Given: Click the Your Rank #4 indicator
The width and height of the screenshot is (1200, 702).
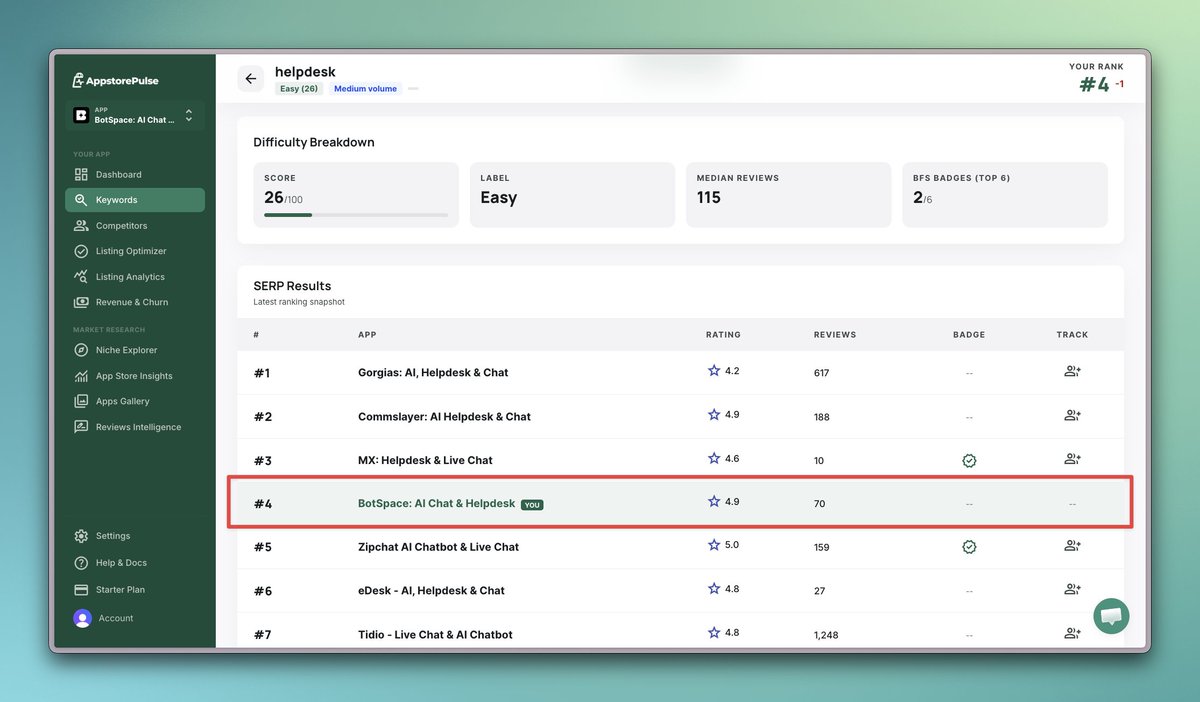Looking at the screenshot, I should click(x=1097, y=79).
